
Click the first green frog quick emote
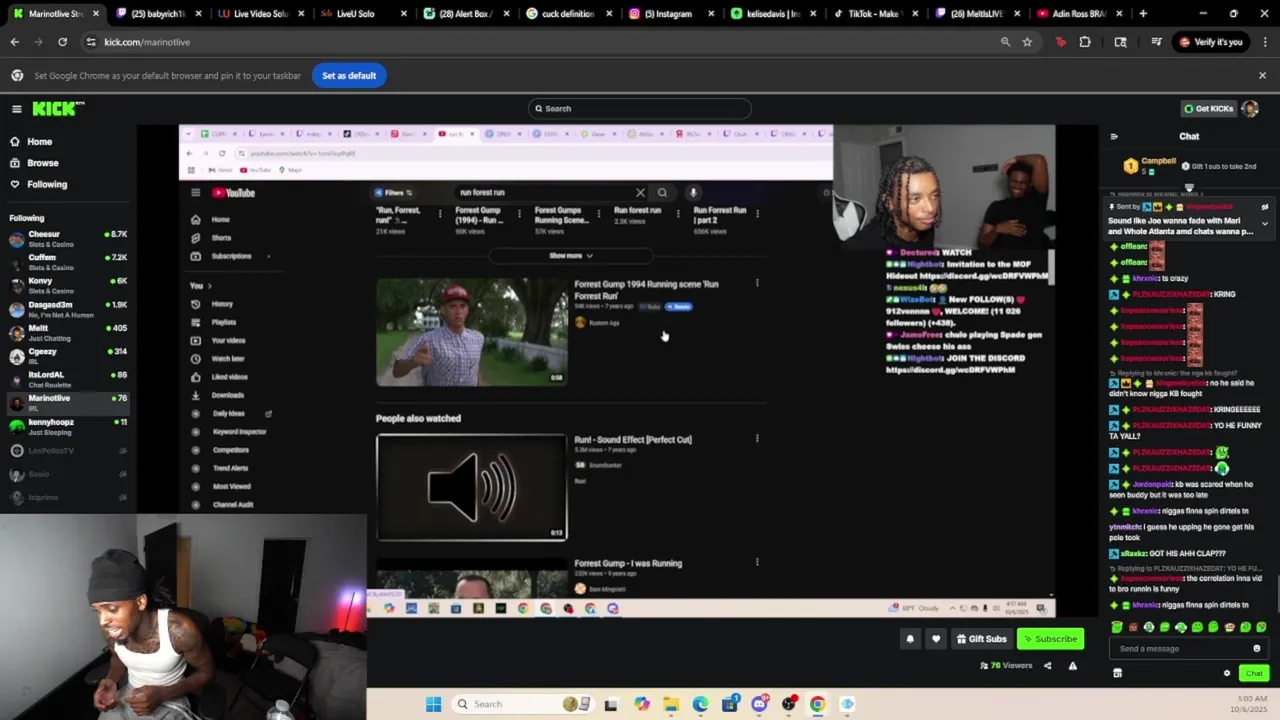pyautogui.click(x=1117, y=627)
